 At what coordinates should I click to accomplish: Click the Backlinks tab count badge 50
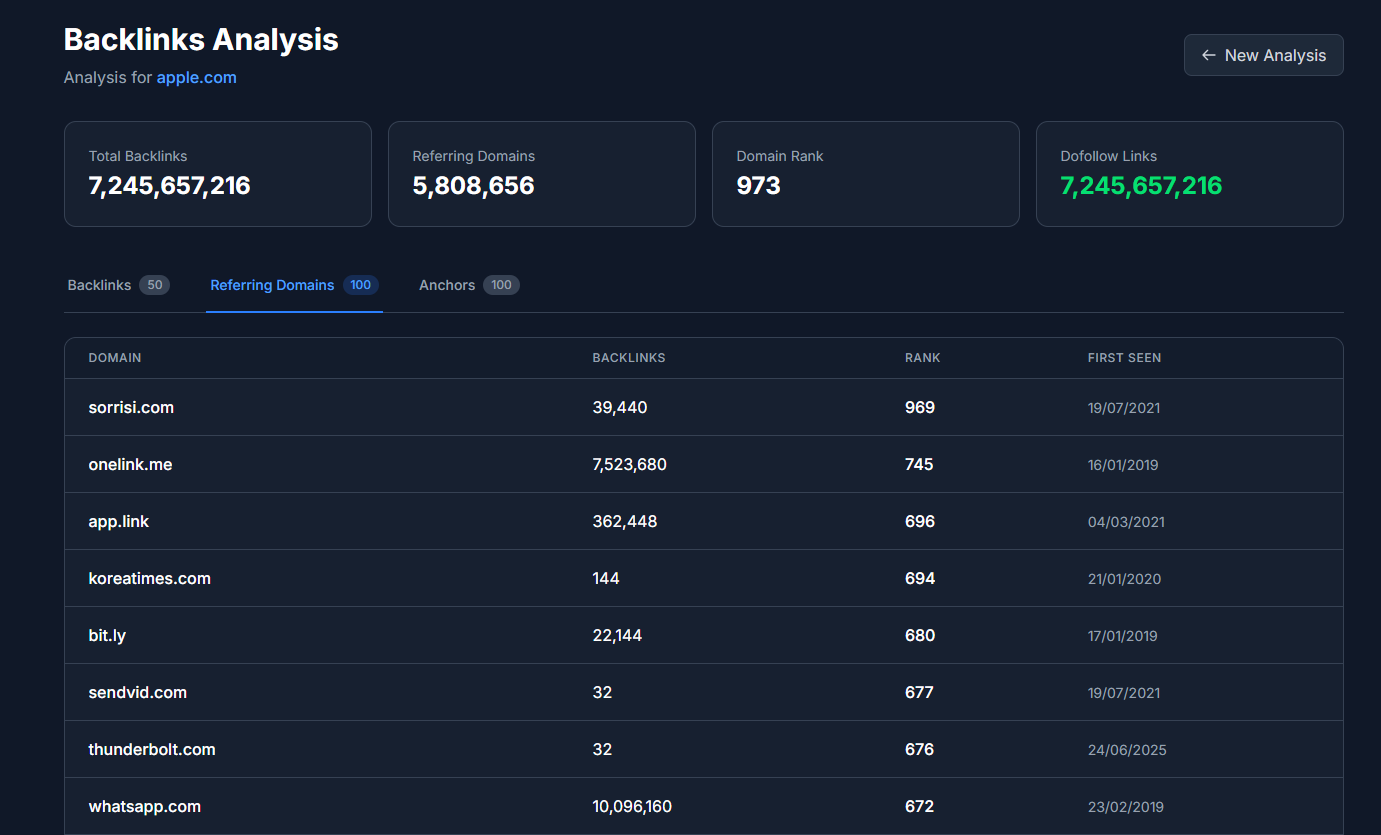(154, 285)
